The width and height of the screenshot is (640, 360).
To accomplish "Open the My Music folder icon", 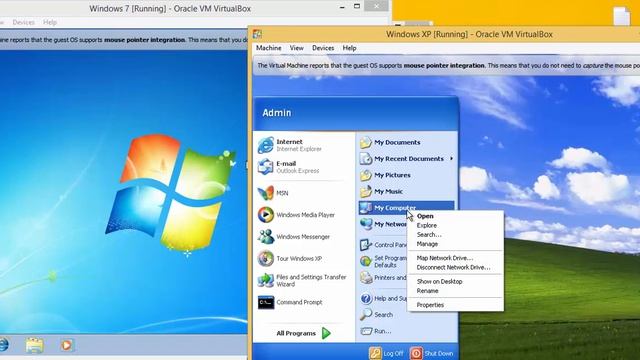I will [x=366, y=191].
